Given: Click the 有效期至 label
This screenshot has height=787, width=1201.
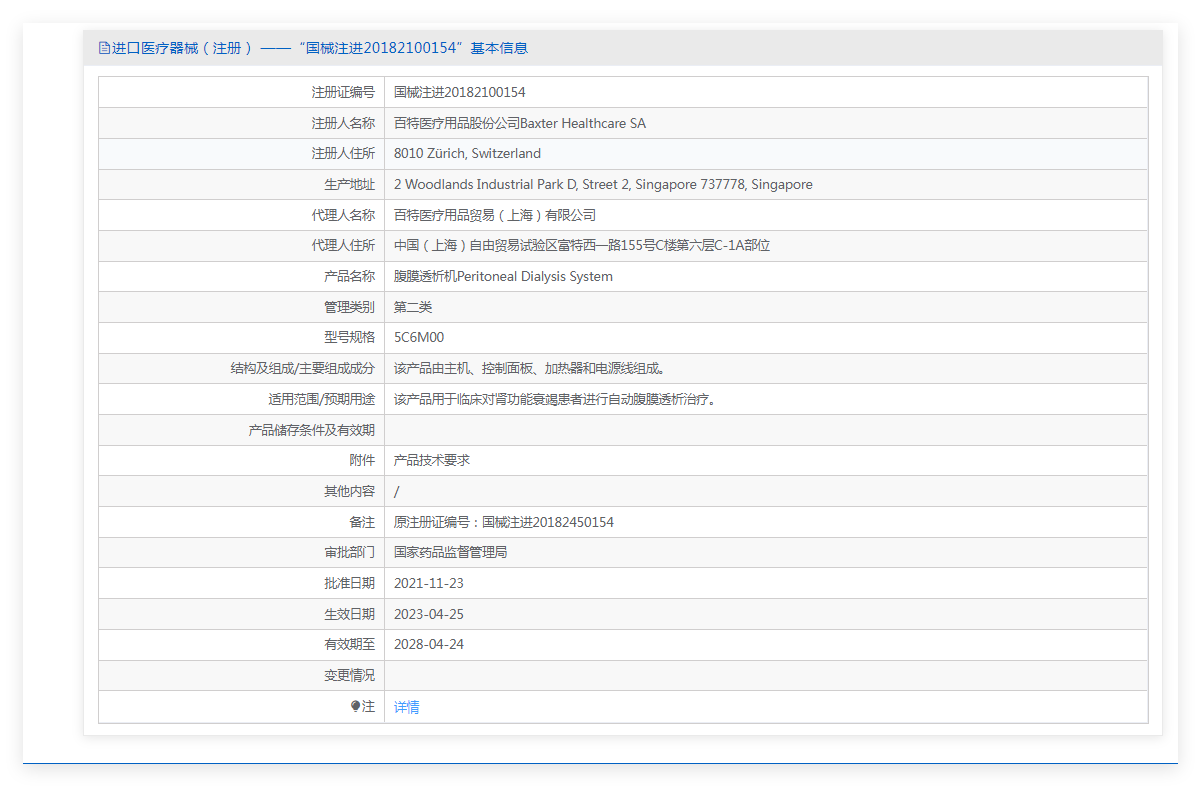Looking at the screenshot, I should [350, 644].
